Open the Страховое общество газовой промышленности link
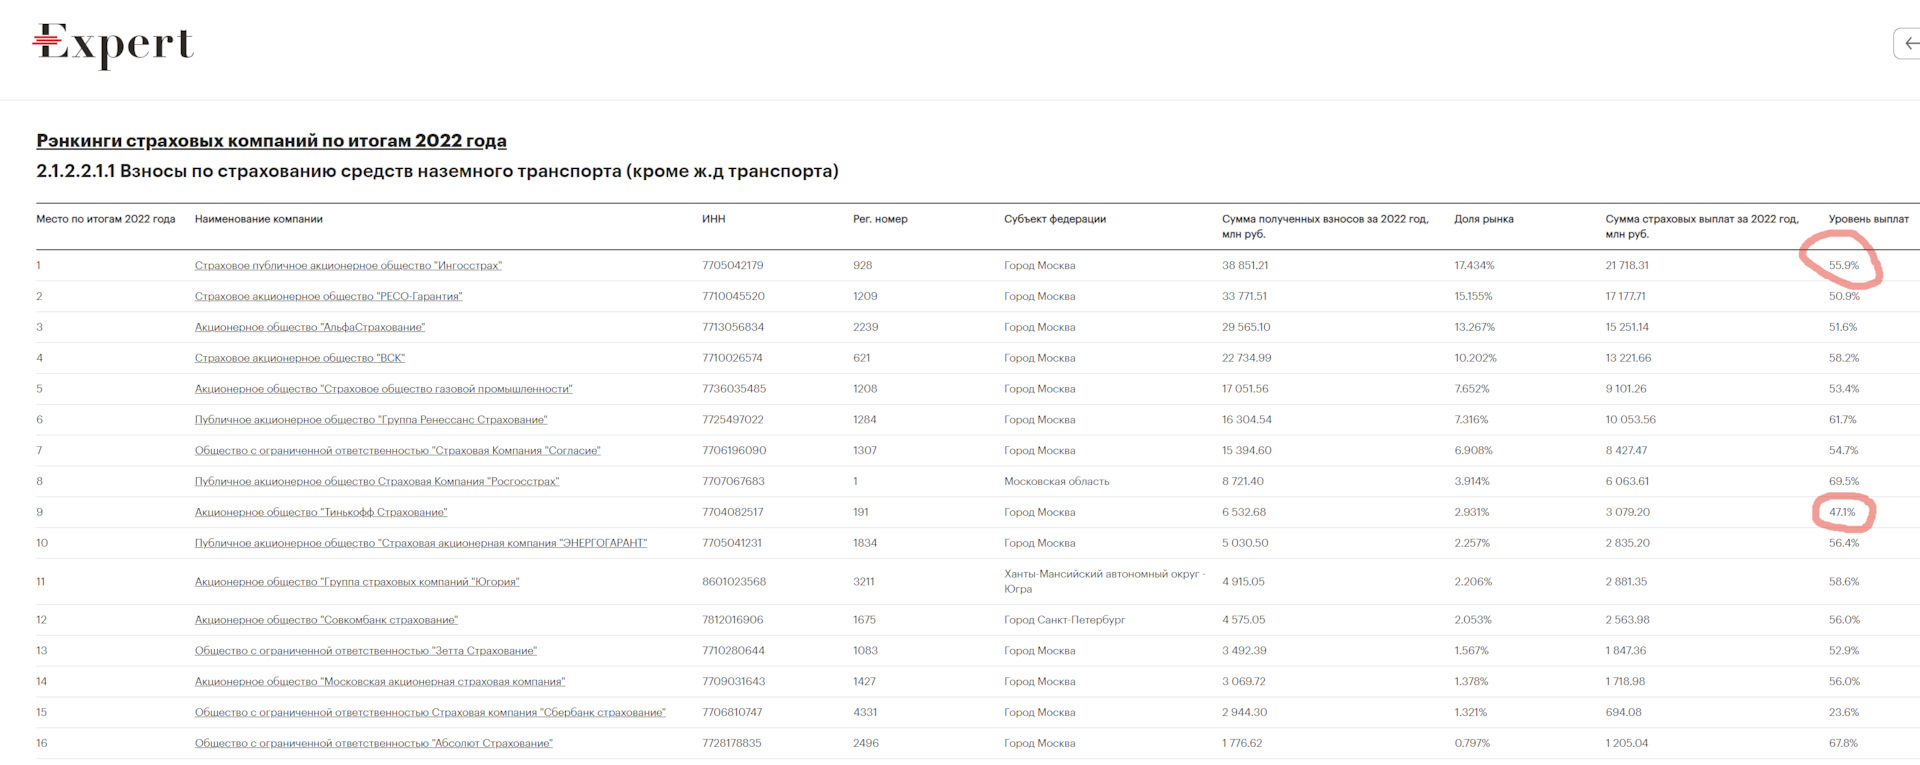The width and height of the screenshot is (1920, 765). pyautogui.click(x=383, y=389)
